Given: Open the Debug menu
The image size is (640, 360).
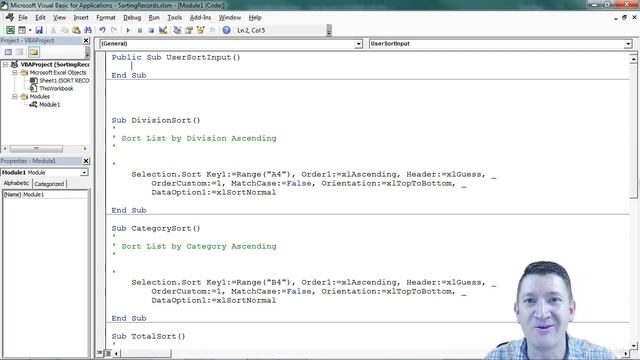Looking at the screenshot, I should tap(132, 18).
